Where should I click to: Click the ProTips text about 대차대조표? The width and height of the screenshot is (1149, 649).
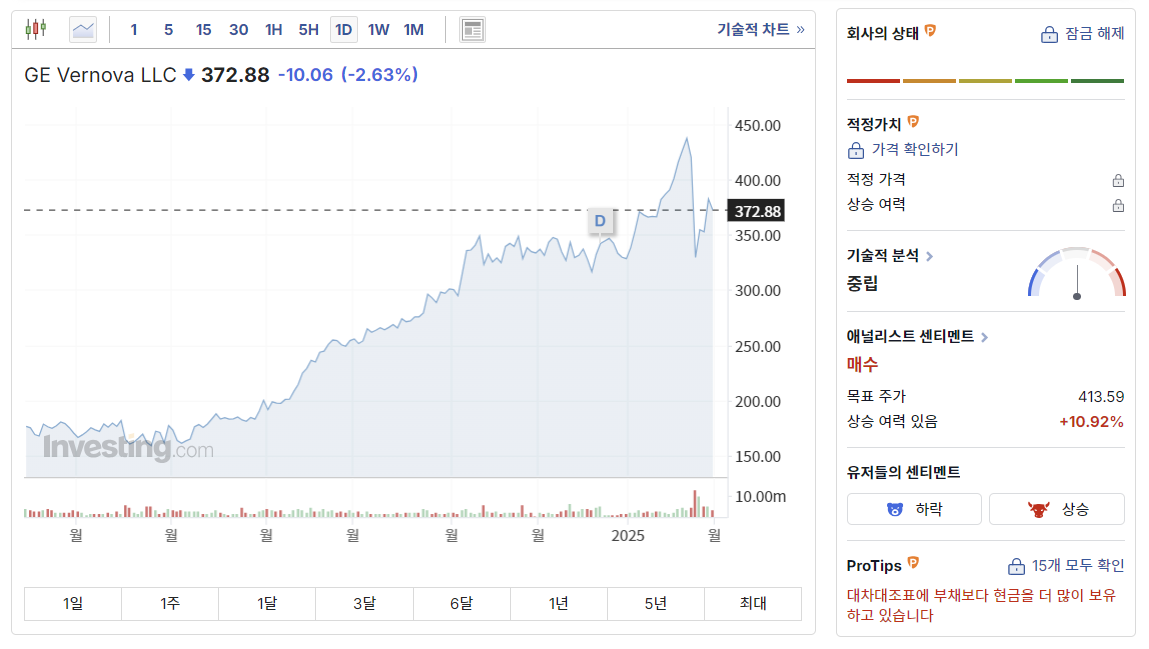981,605
